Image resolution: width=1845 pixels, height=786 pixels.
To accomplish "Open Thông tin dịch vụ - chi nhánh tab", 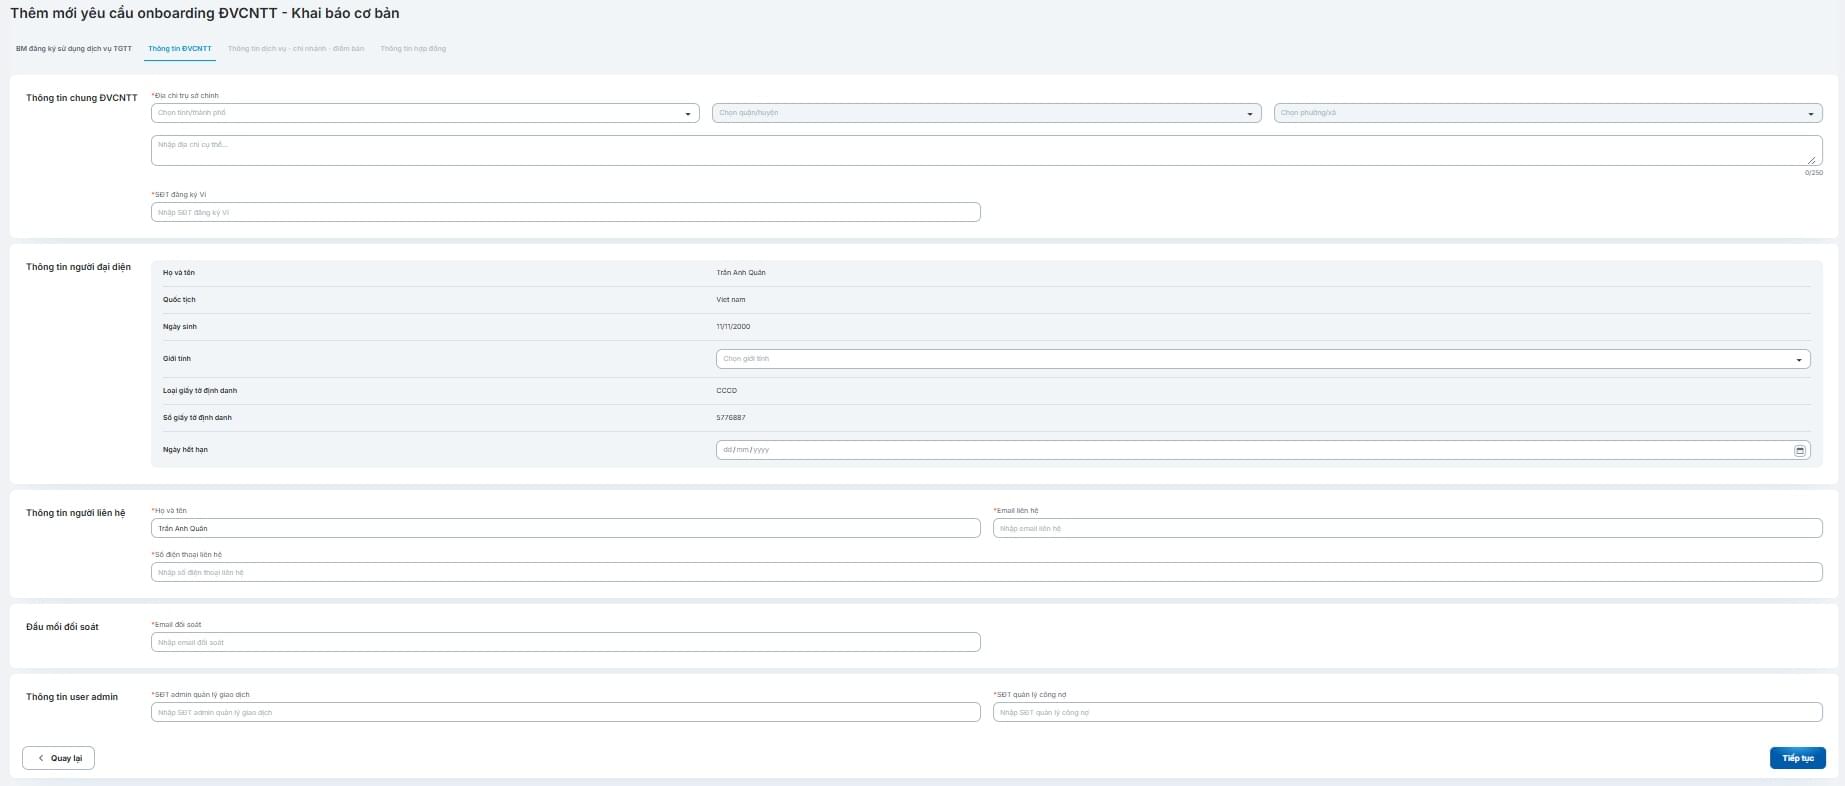I will (x=296, y=49).
